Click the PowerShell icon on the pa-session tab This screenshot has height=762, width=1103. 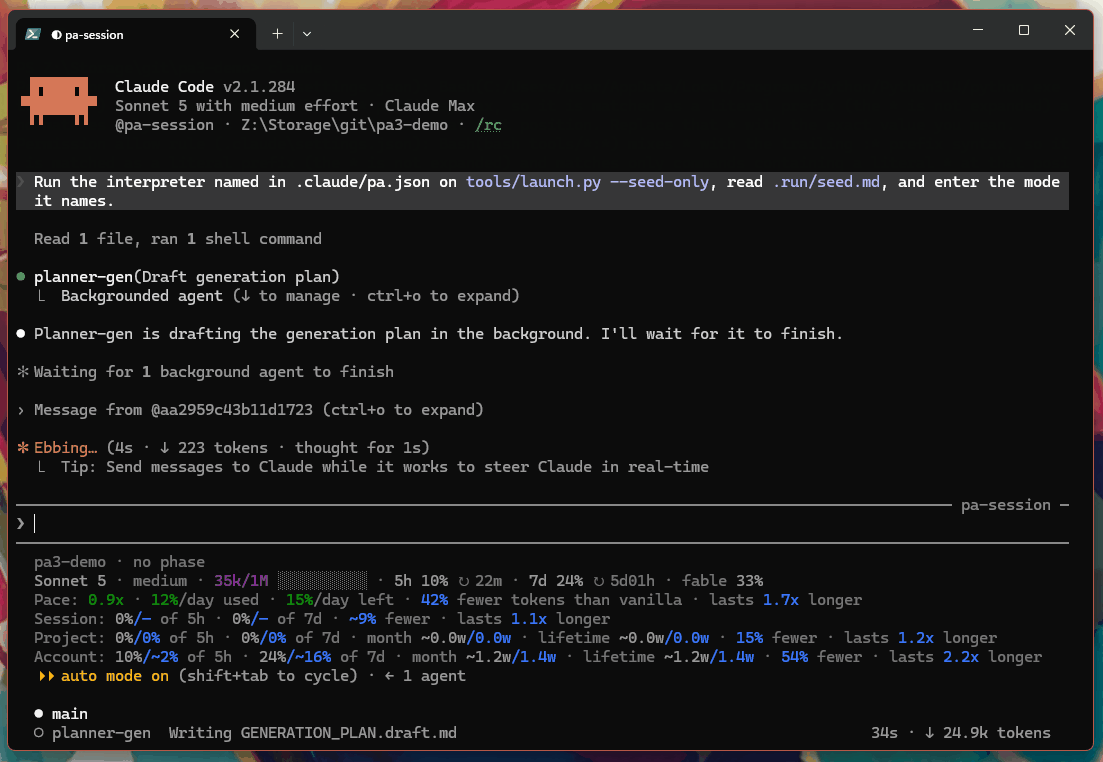[32, 34]
